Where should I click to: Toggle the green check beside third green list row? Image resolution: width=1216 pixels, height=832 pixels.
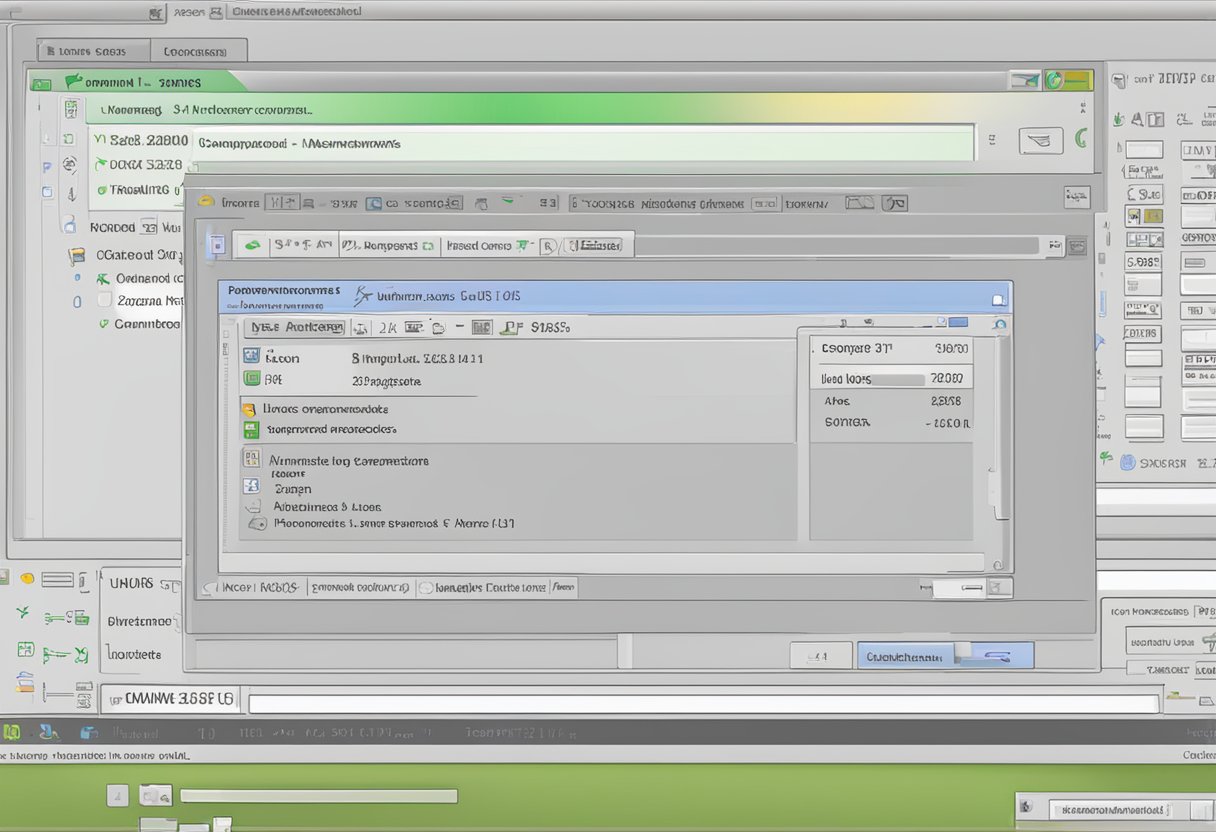click(x=101, y=189)
